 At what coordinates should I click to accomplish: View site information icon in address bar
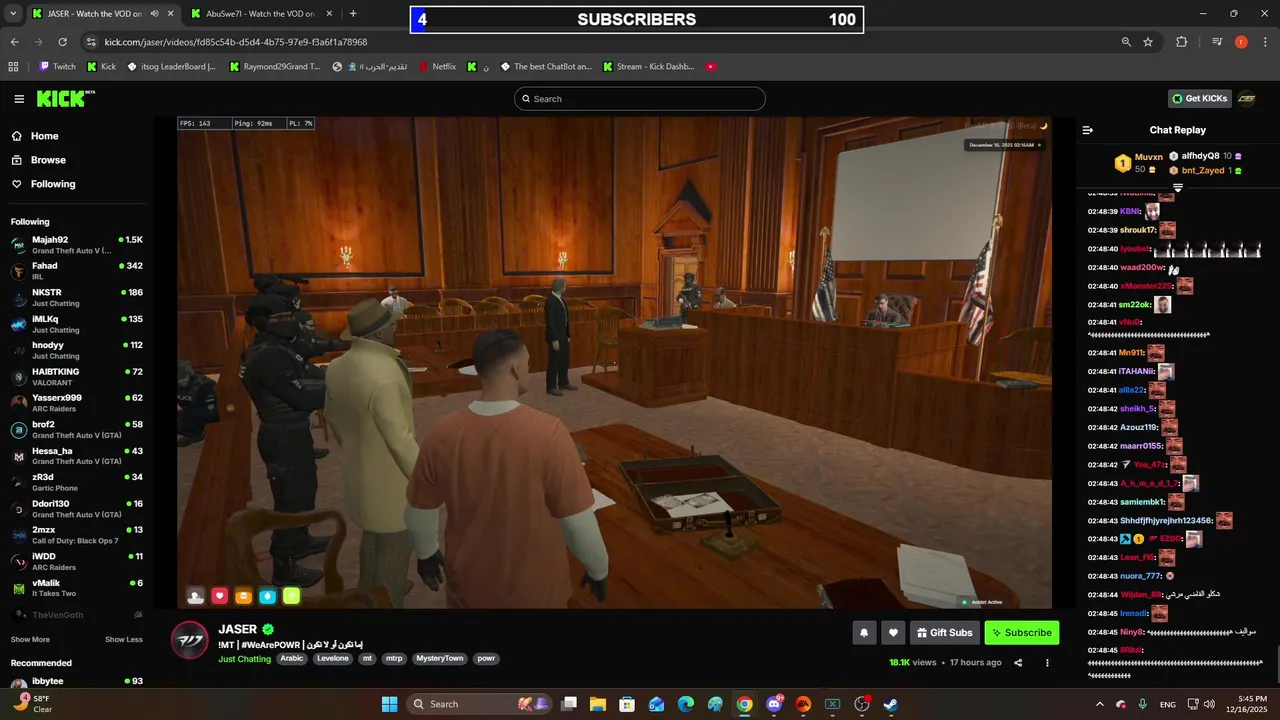(91, 42)
